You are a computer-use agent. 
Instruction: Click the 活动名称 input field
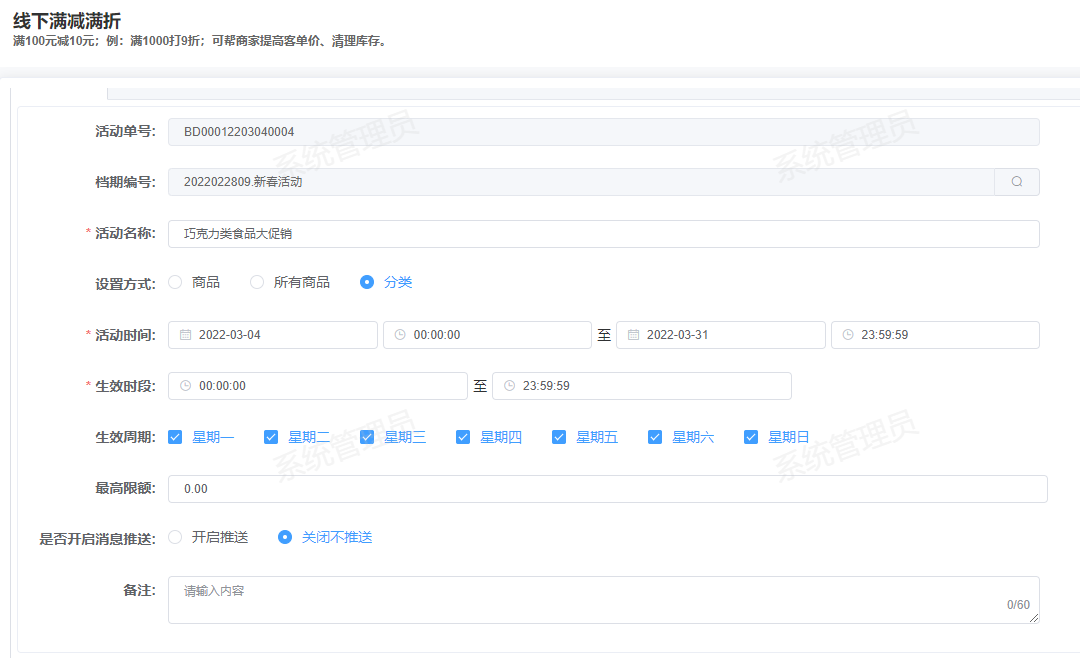603,234
